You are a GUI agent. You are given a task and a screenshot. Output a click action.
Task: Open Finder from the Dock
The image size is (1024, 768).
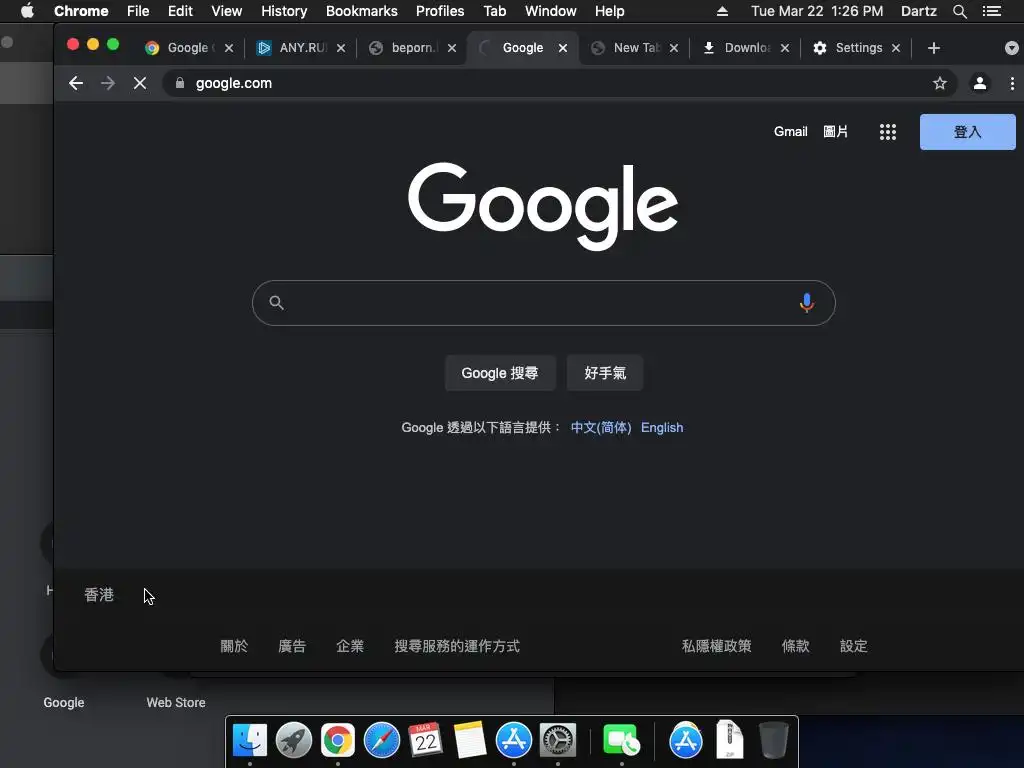click(x=250, y=741)
